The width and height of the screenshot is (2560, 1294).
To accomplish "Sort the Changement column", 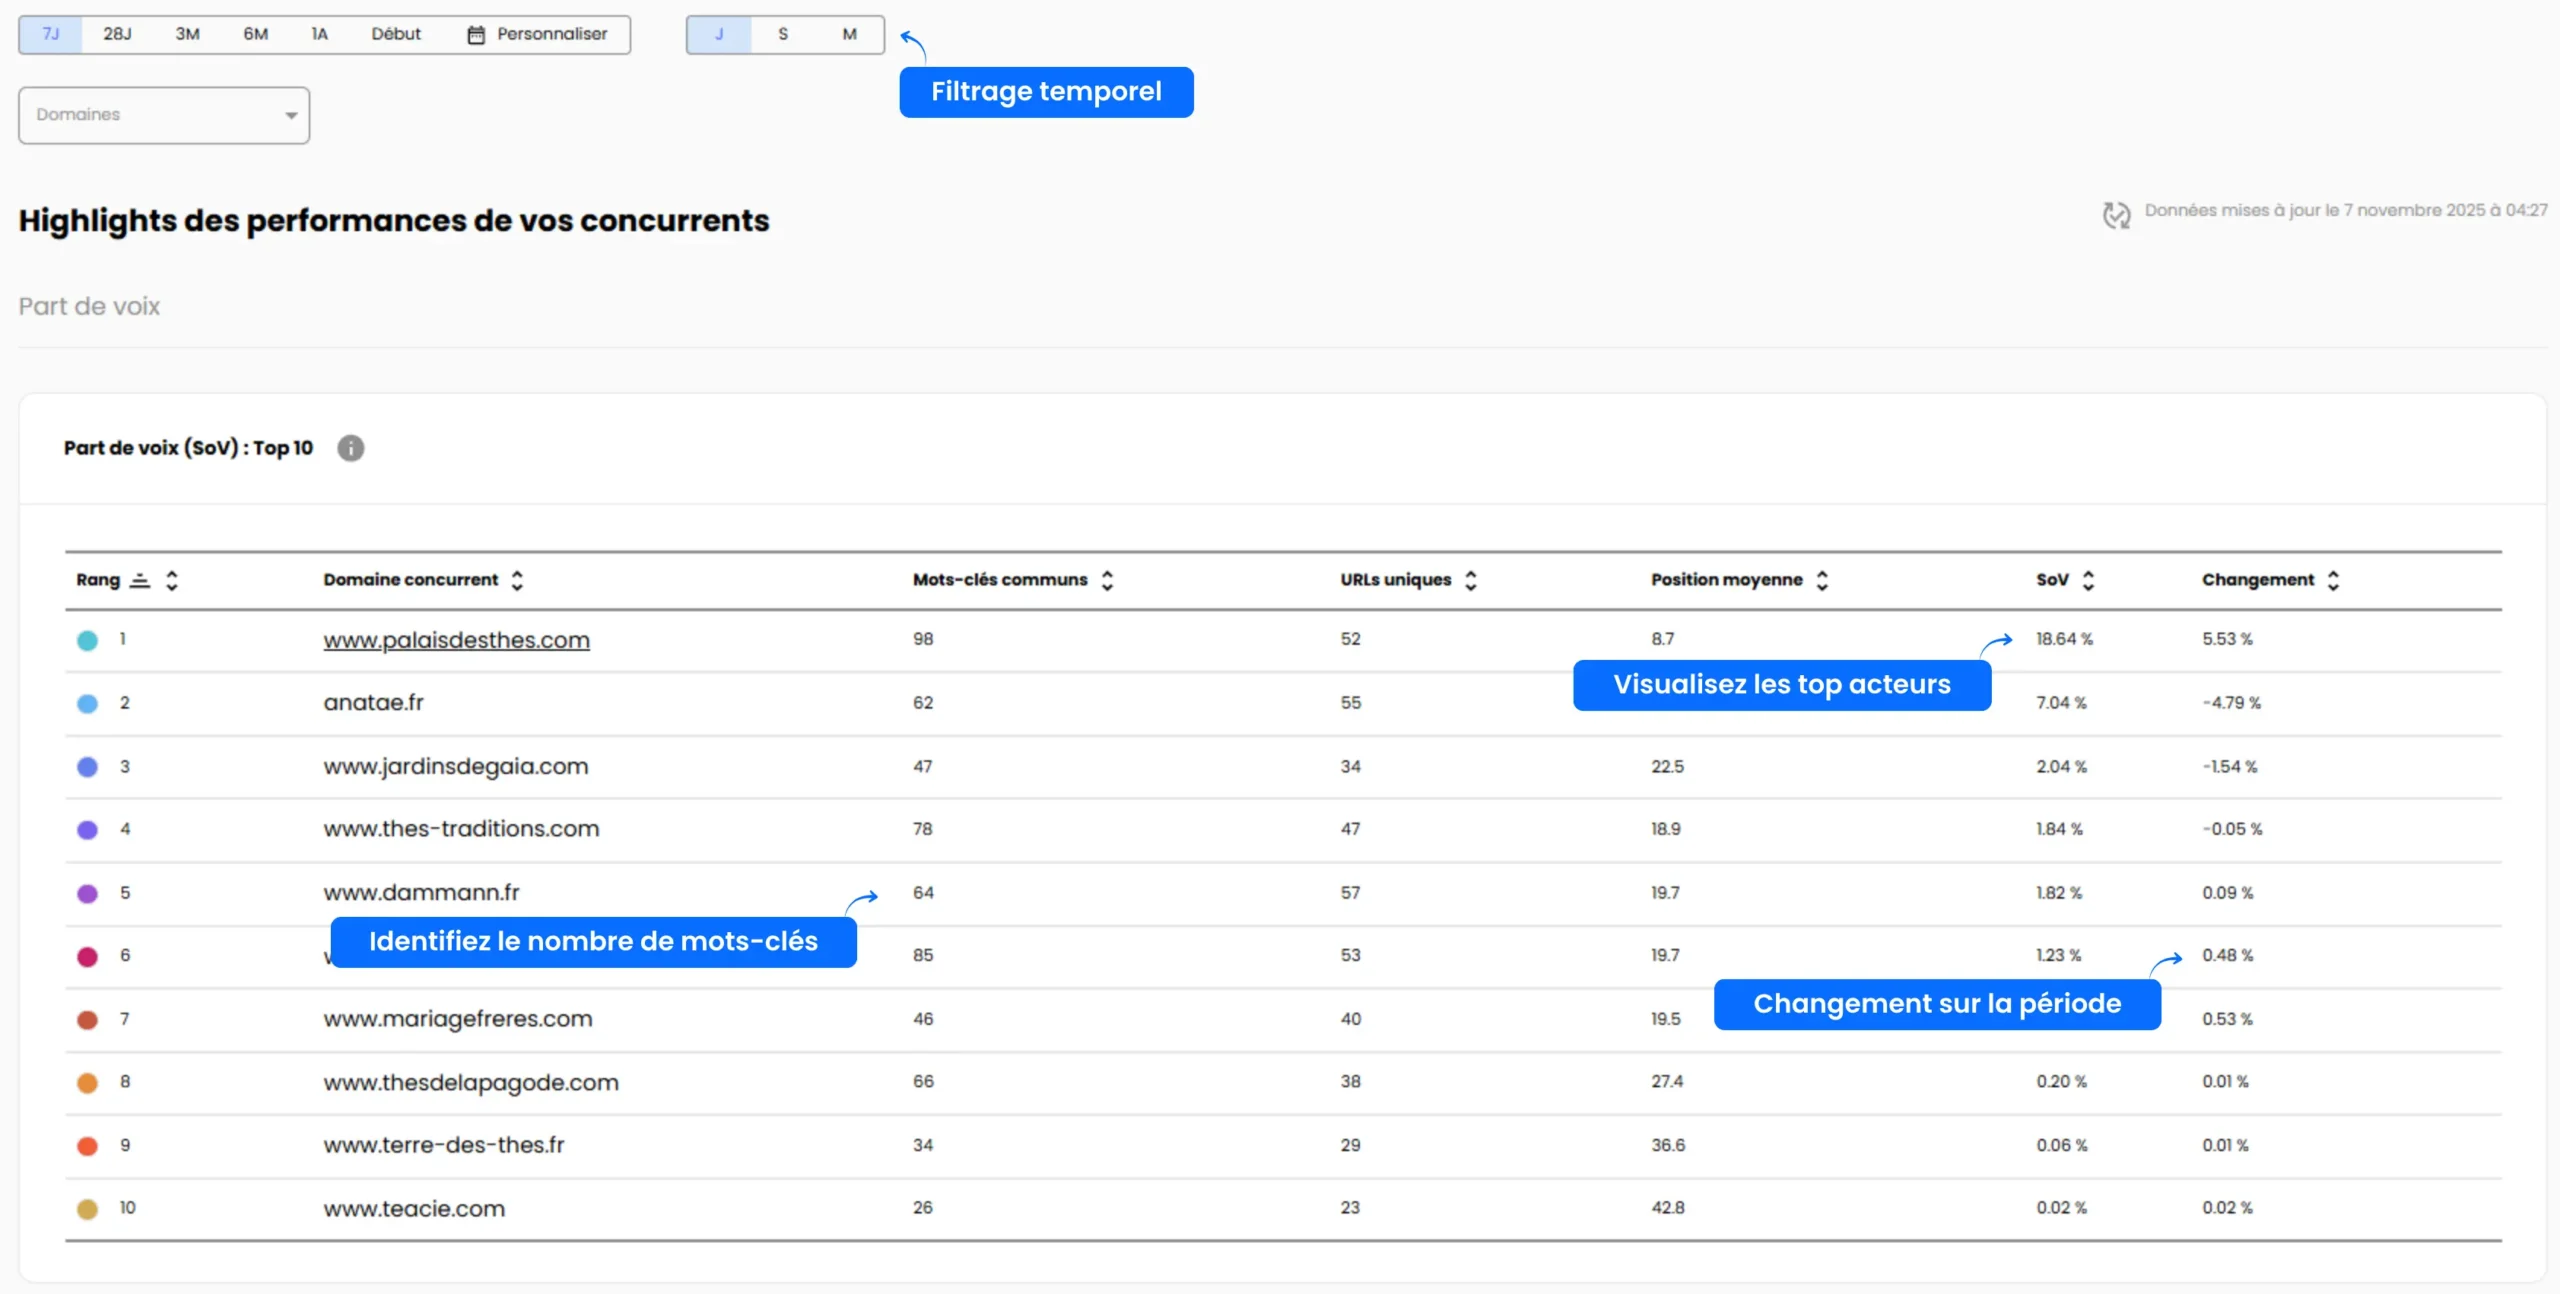I will pyautogui.click(x=2334, y=580).
